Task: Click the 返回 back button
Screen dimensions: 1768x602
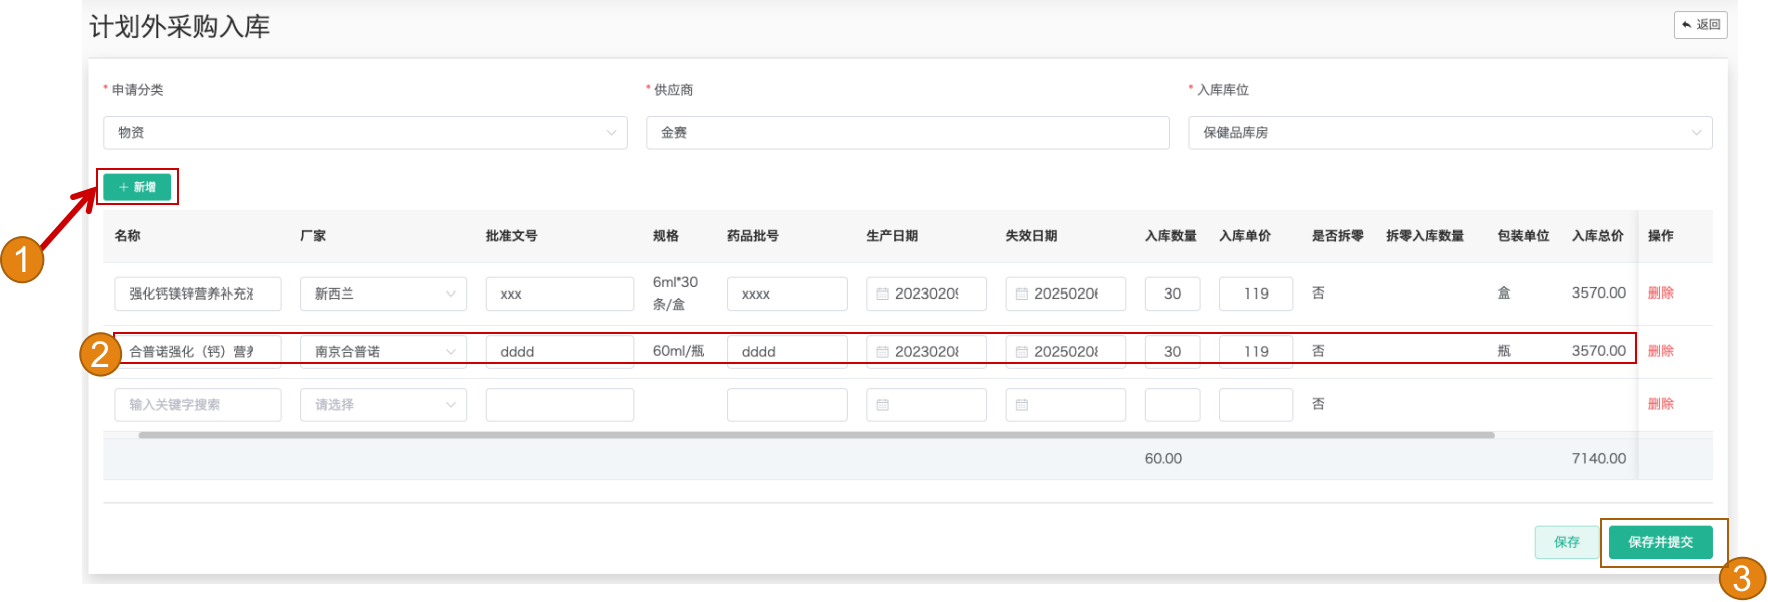Action: tap(1700, 25)
